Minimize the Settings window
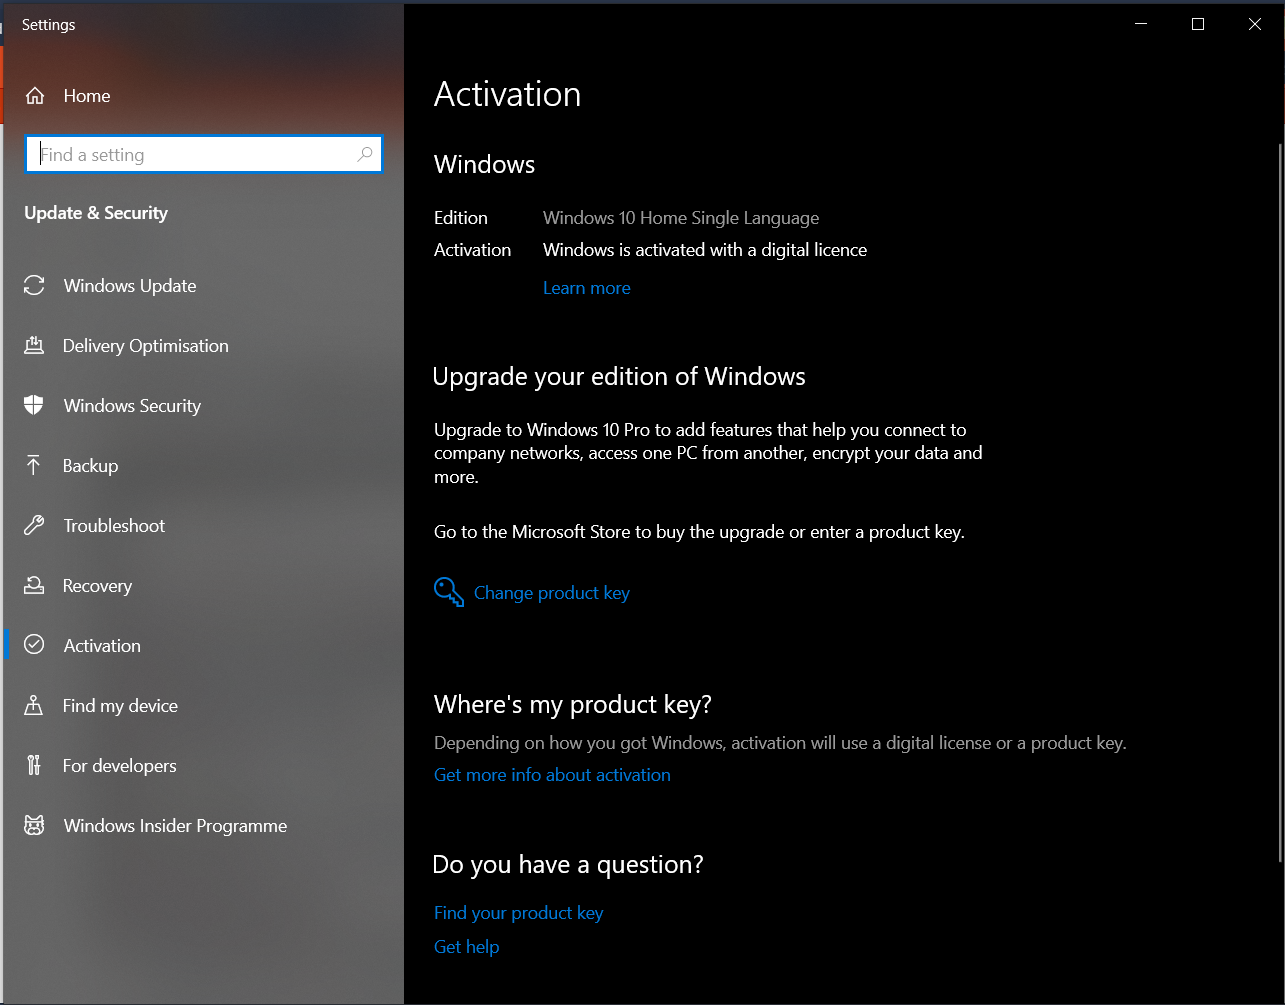Viewport: 1285px width, 1005px height. pos(1141,24)
